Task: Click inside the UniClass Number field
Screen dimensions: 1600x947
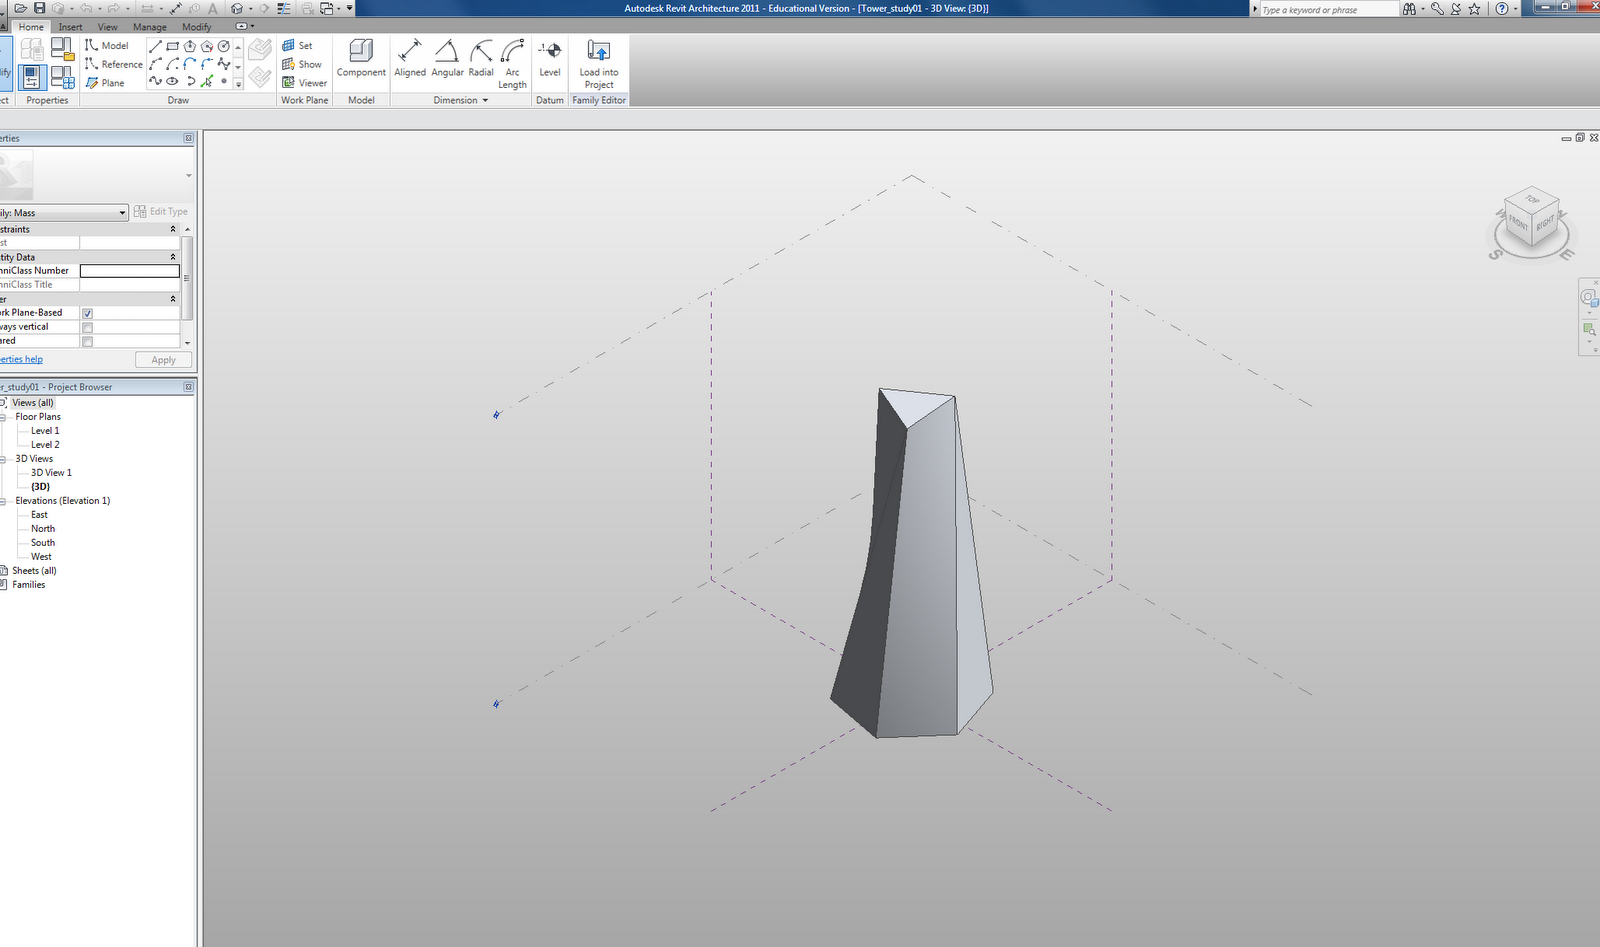Action: [129, 270]
